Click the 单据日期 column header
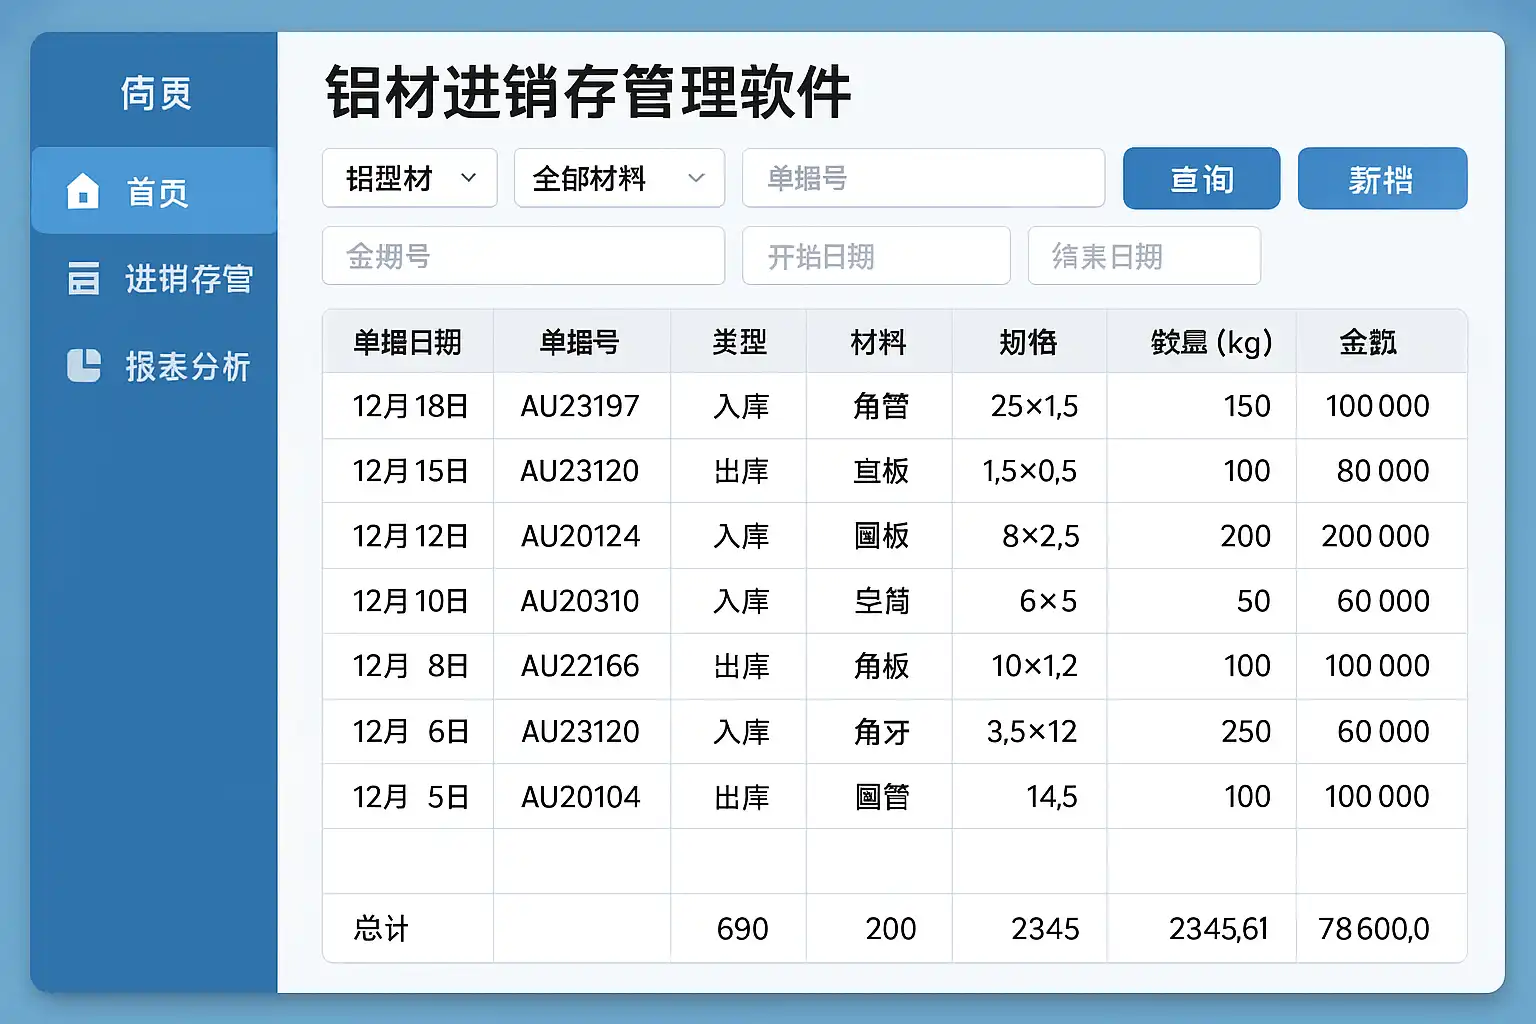 [407, 342]
